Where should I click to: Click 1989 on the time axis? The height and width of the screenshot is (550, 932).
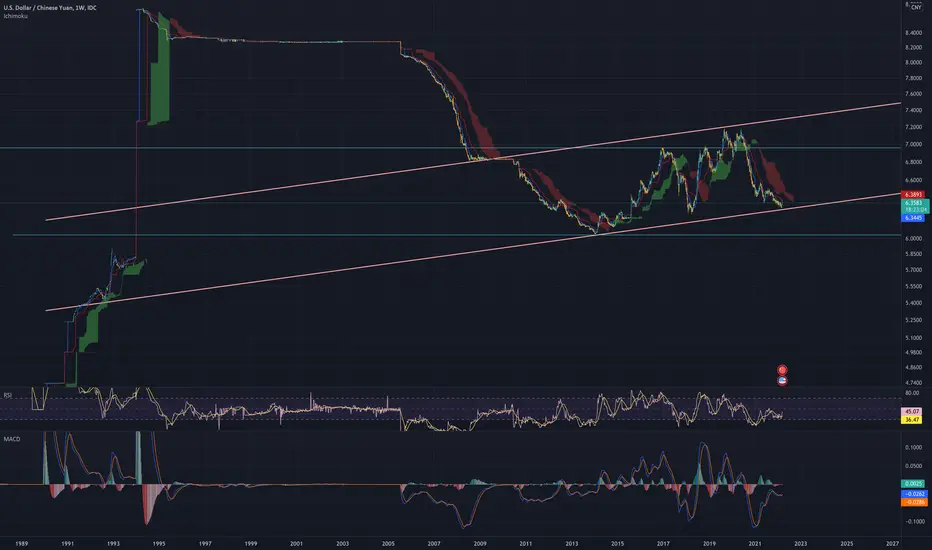(21, 543)
